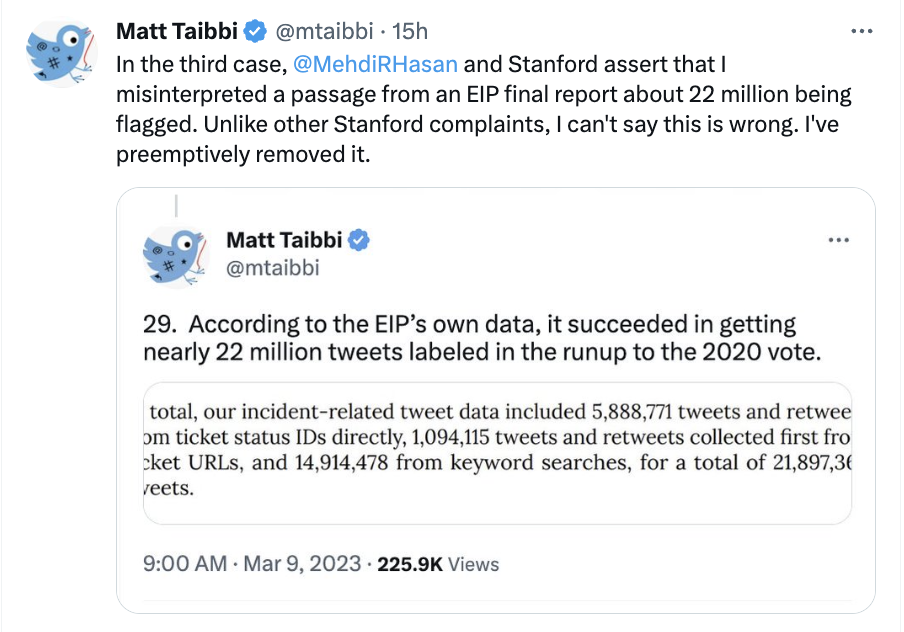
Task: Click the verified badge in the quoted tweet
Action: (x=359, y=240)
